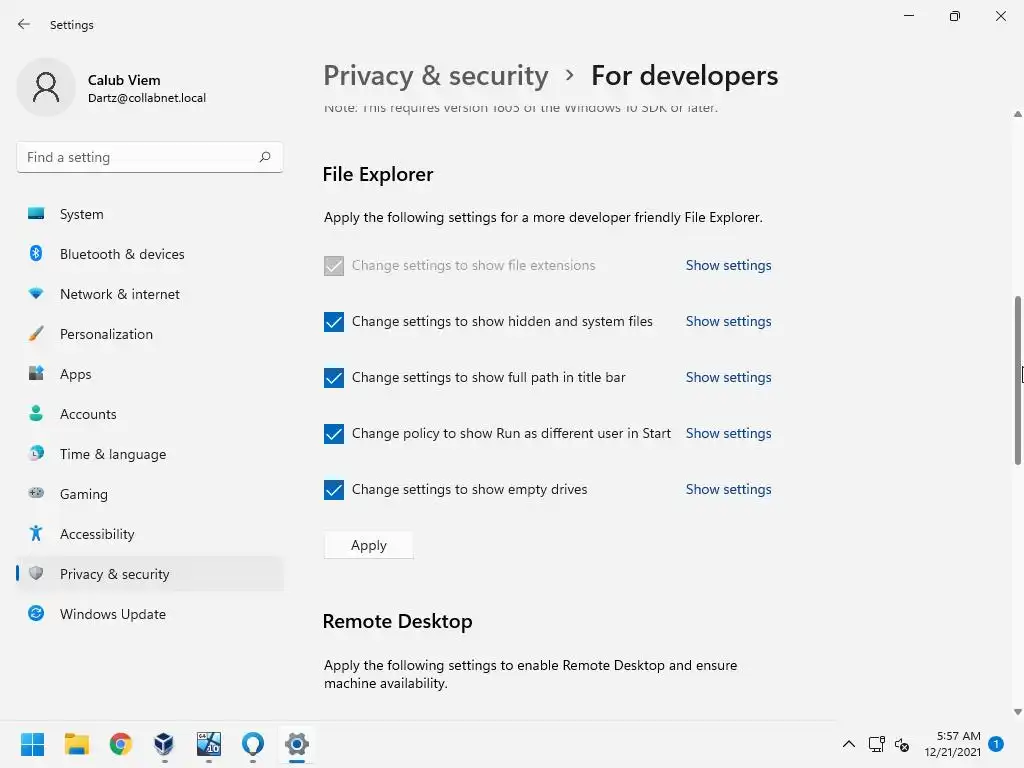
Task: Uncheck show hidden and system files
Action: click(334, 322)
